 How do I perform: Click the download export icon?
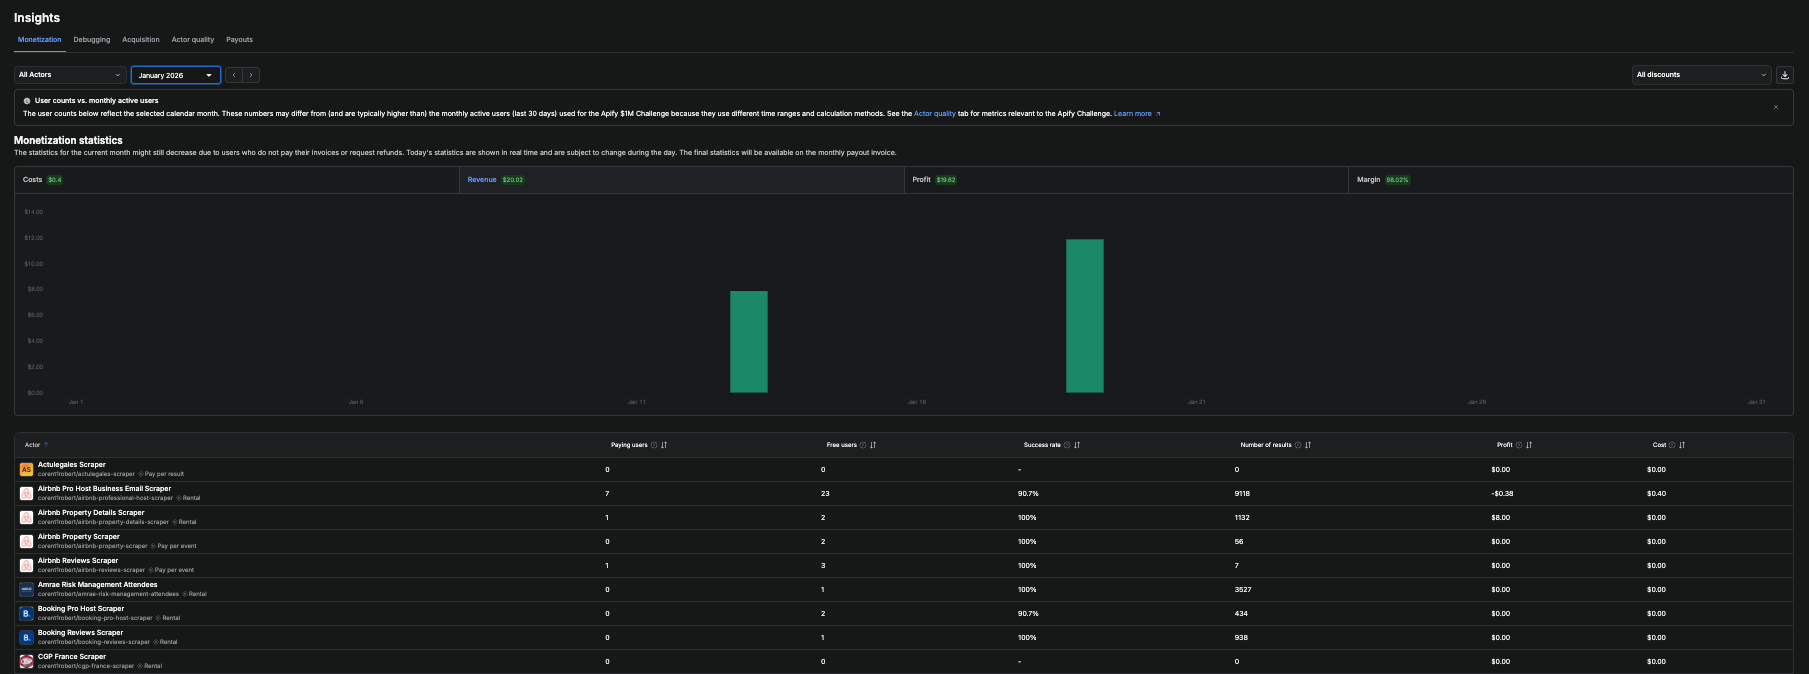pyautogui.click(x=1784, y=75)
